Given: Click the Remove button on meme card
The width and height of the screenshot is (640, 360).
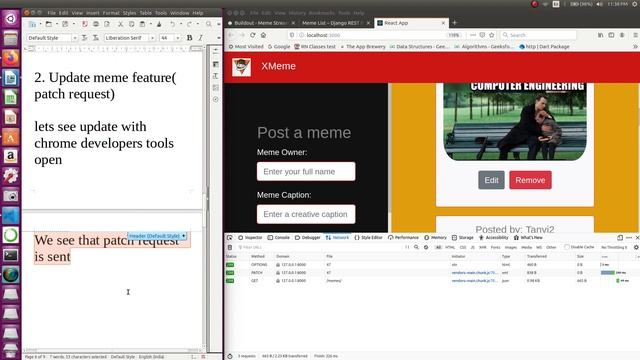Looking at the screenshot, I should coord(530,180).
